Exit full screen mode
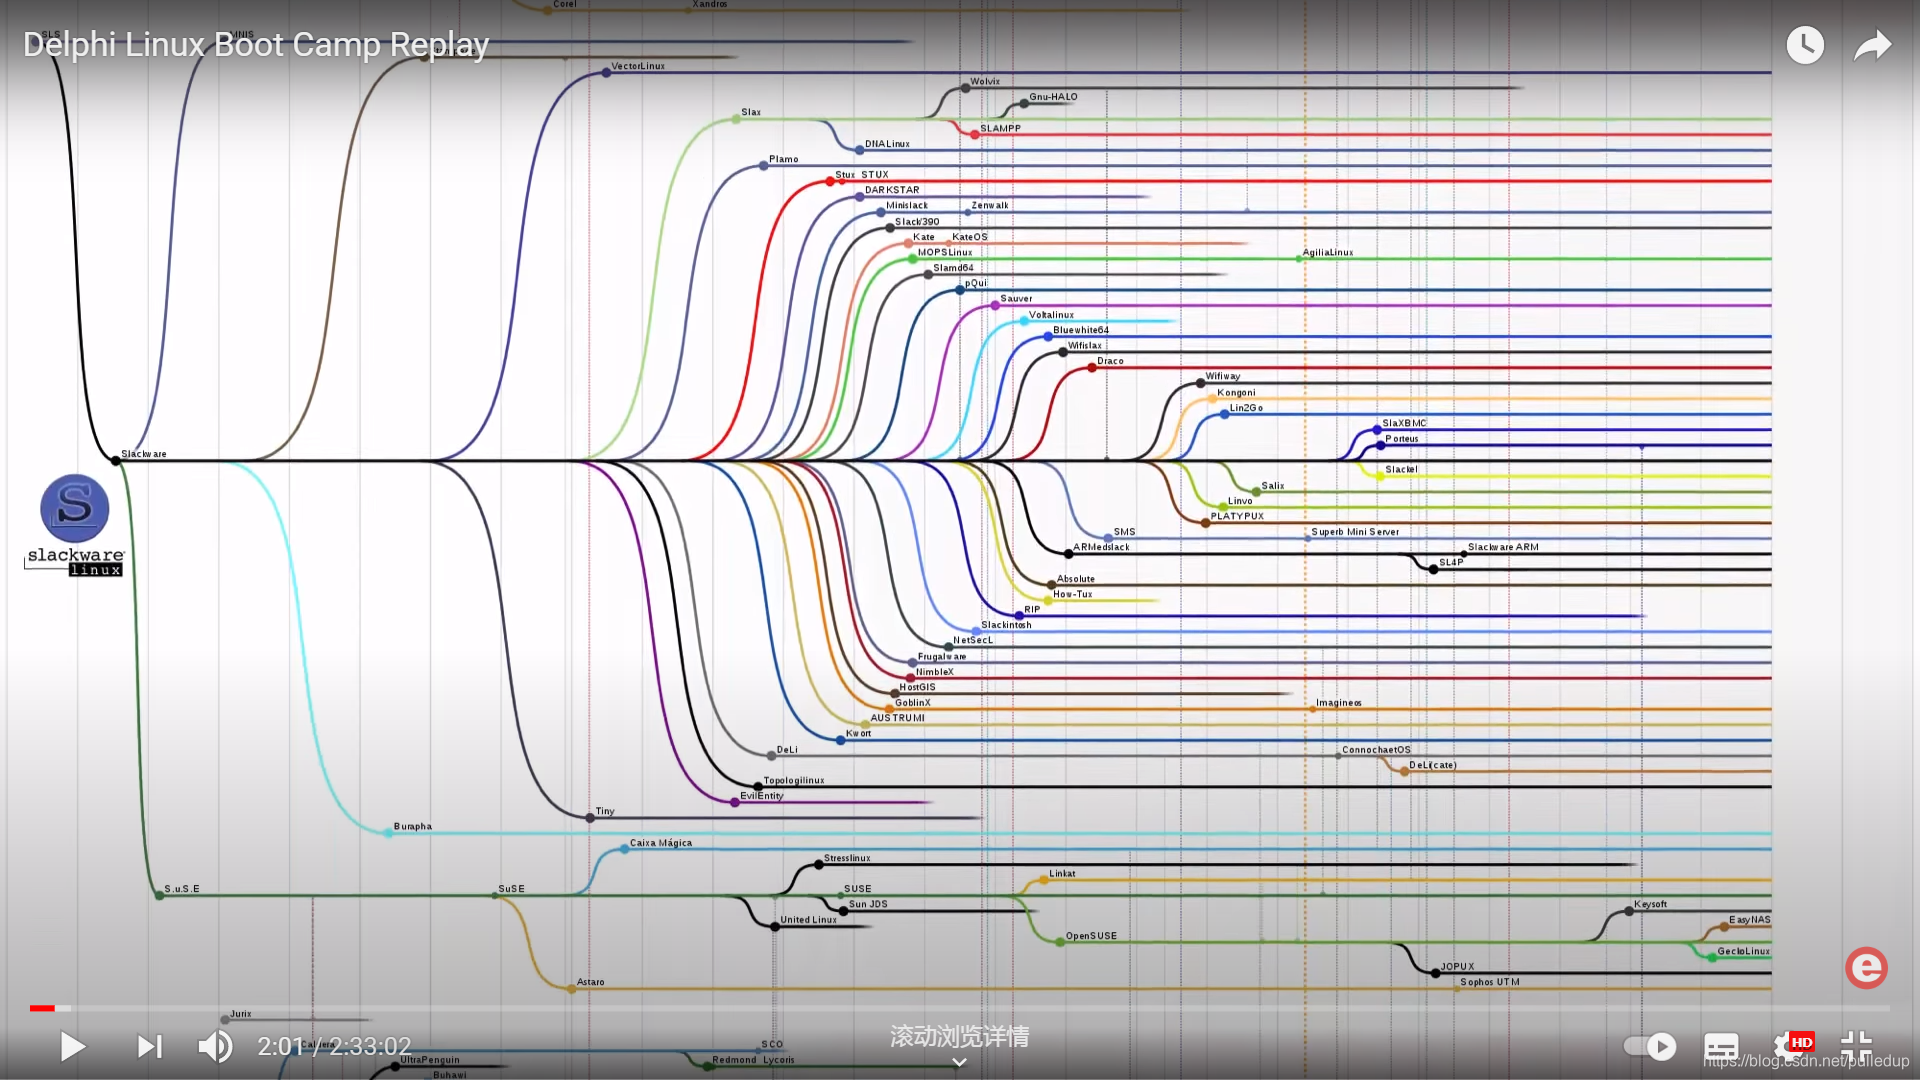Viewport: 1920px width, 1080px height. (x=1856, y=1047)
